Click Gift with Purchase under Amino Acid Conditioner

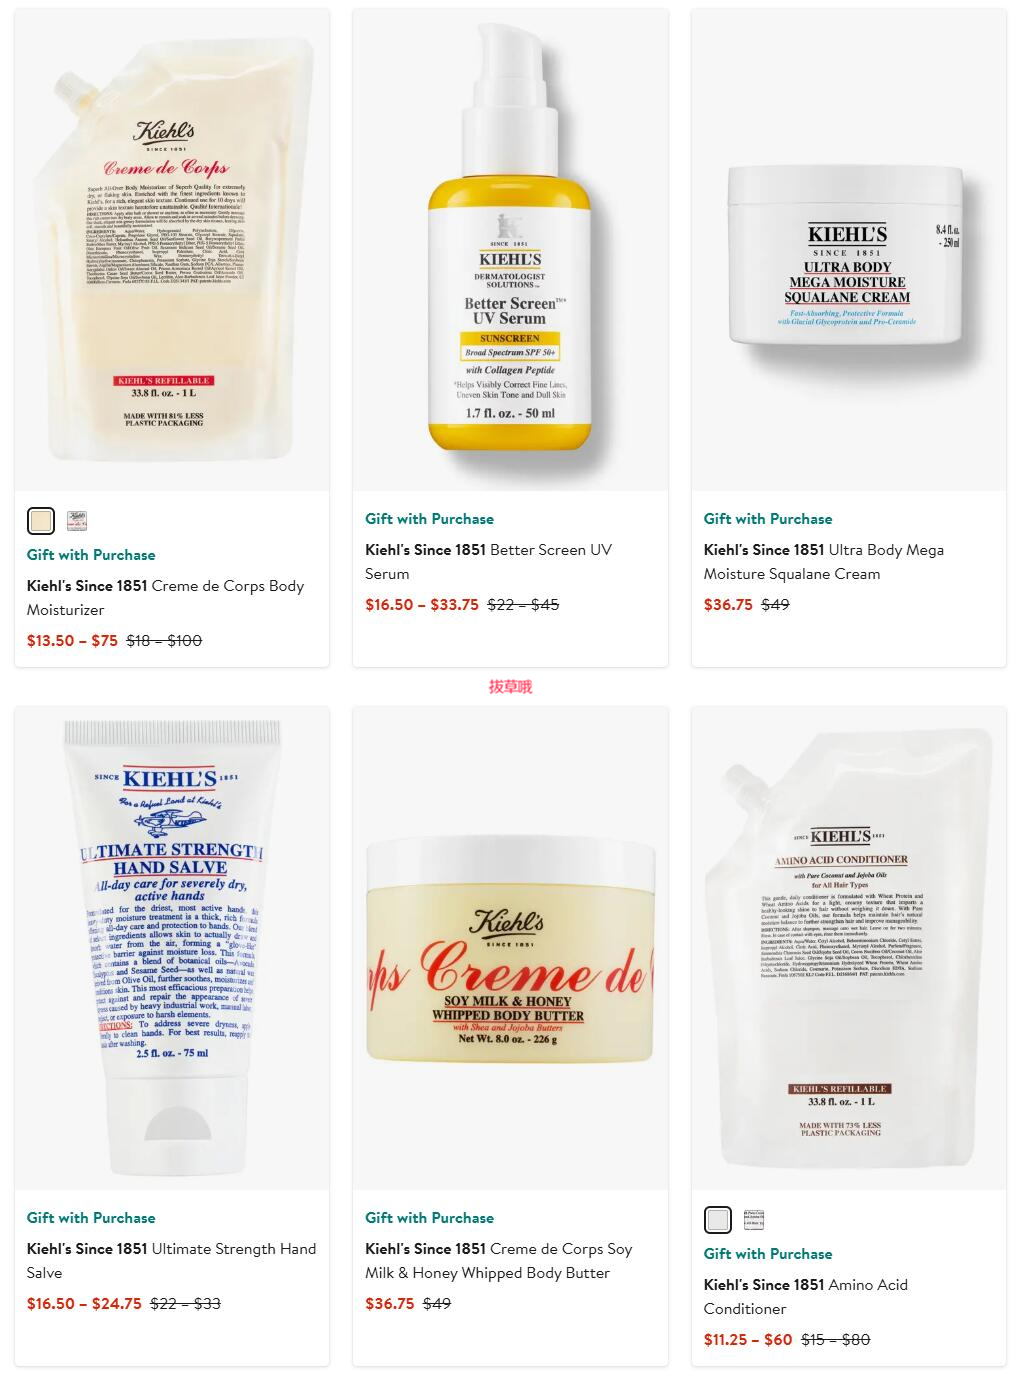(x=768, y=1254)
